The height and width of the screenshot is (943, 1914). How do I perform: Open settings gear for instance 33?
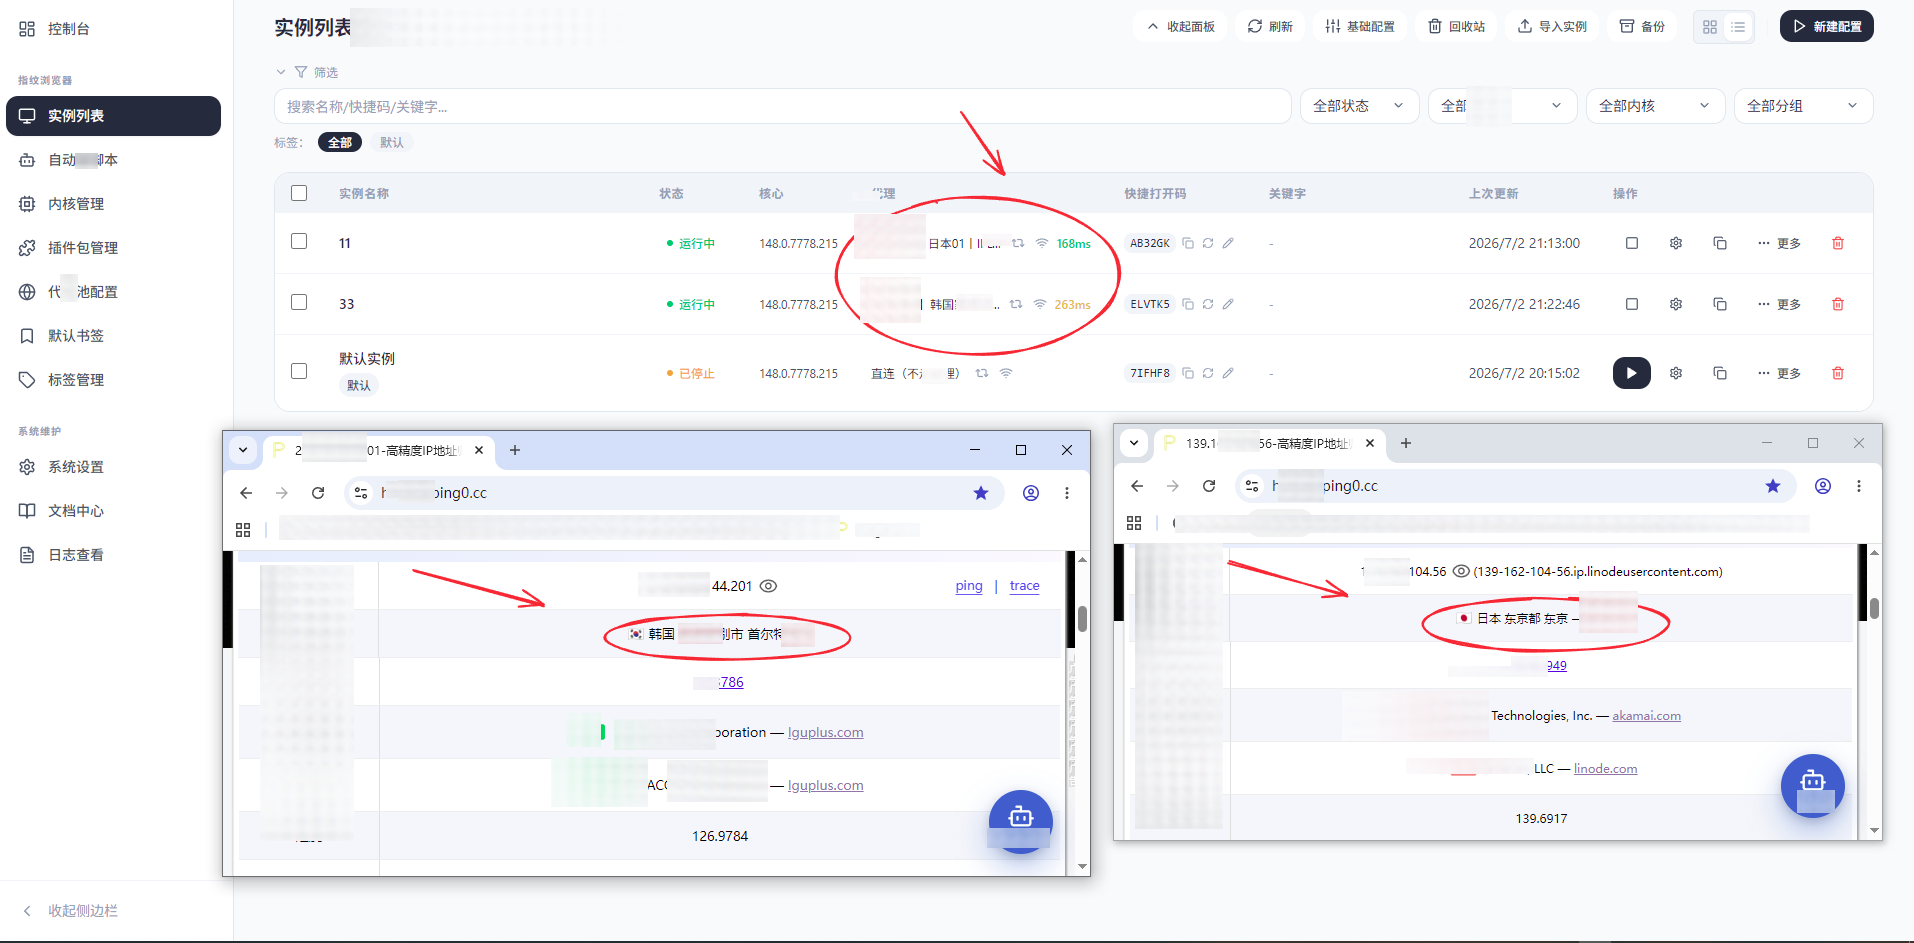tap(1676, 304)
